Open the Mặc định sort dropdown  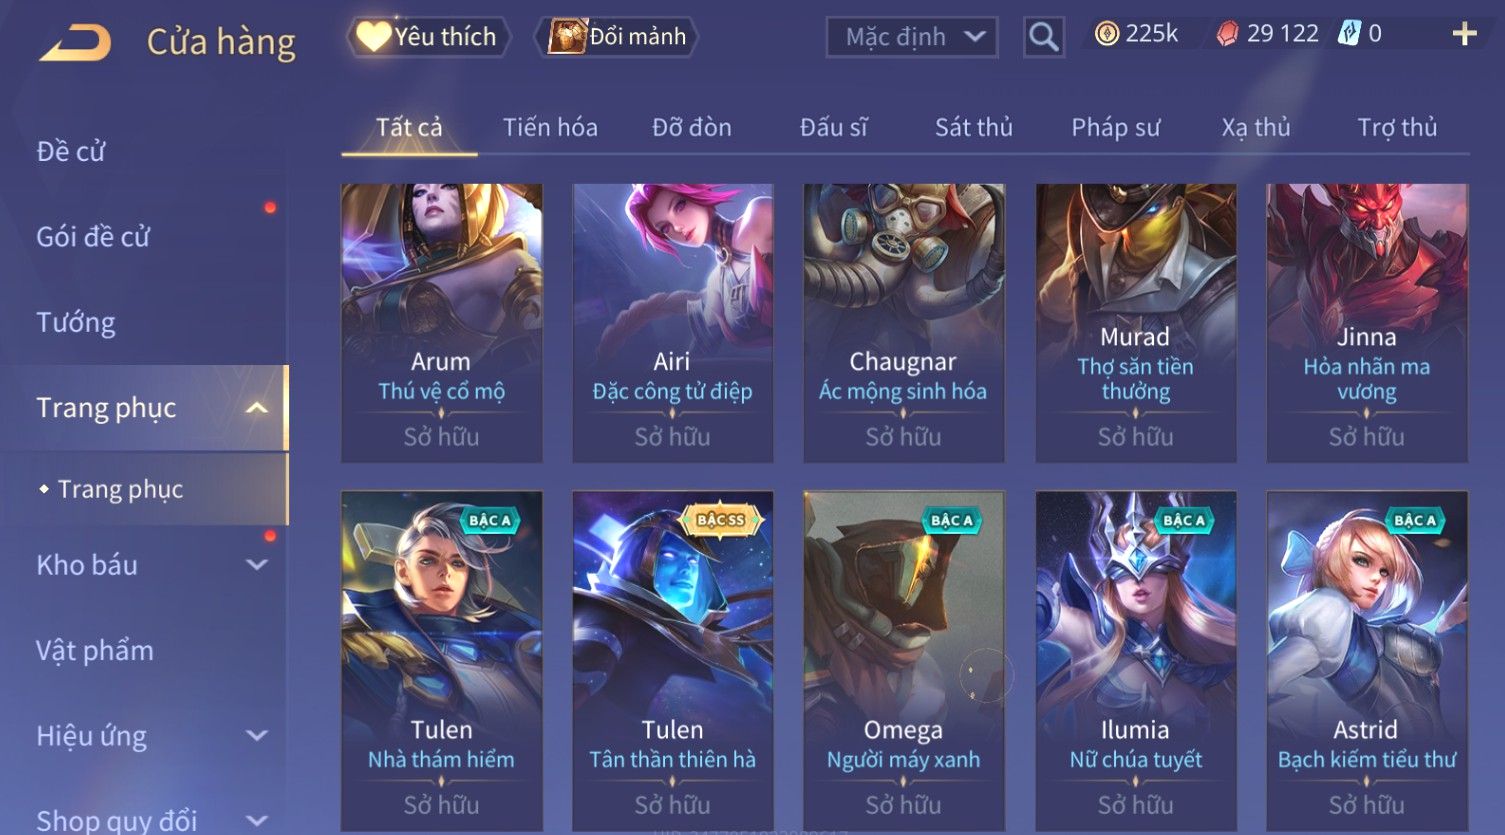[x=912, y=37]
